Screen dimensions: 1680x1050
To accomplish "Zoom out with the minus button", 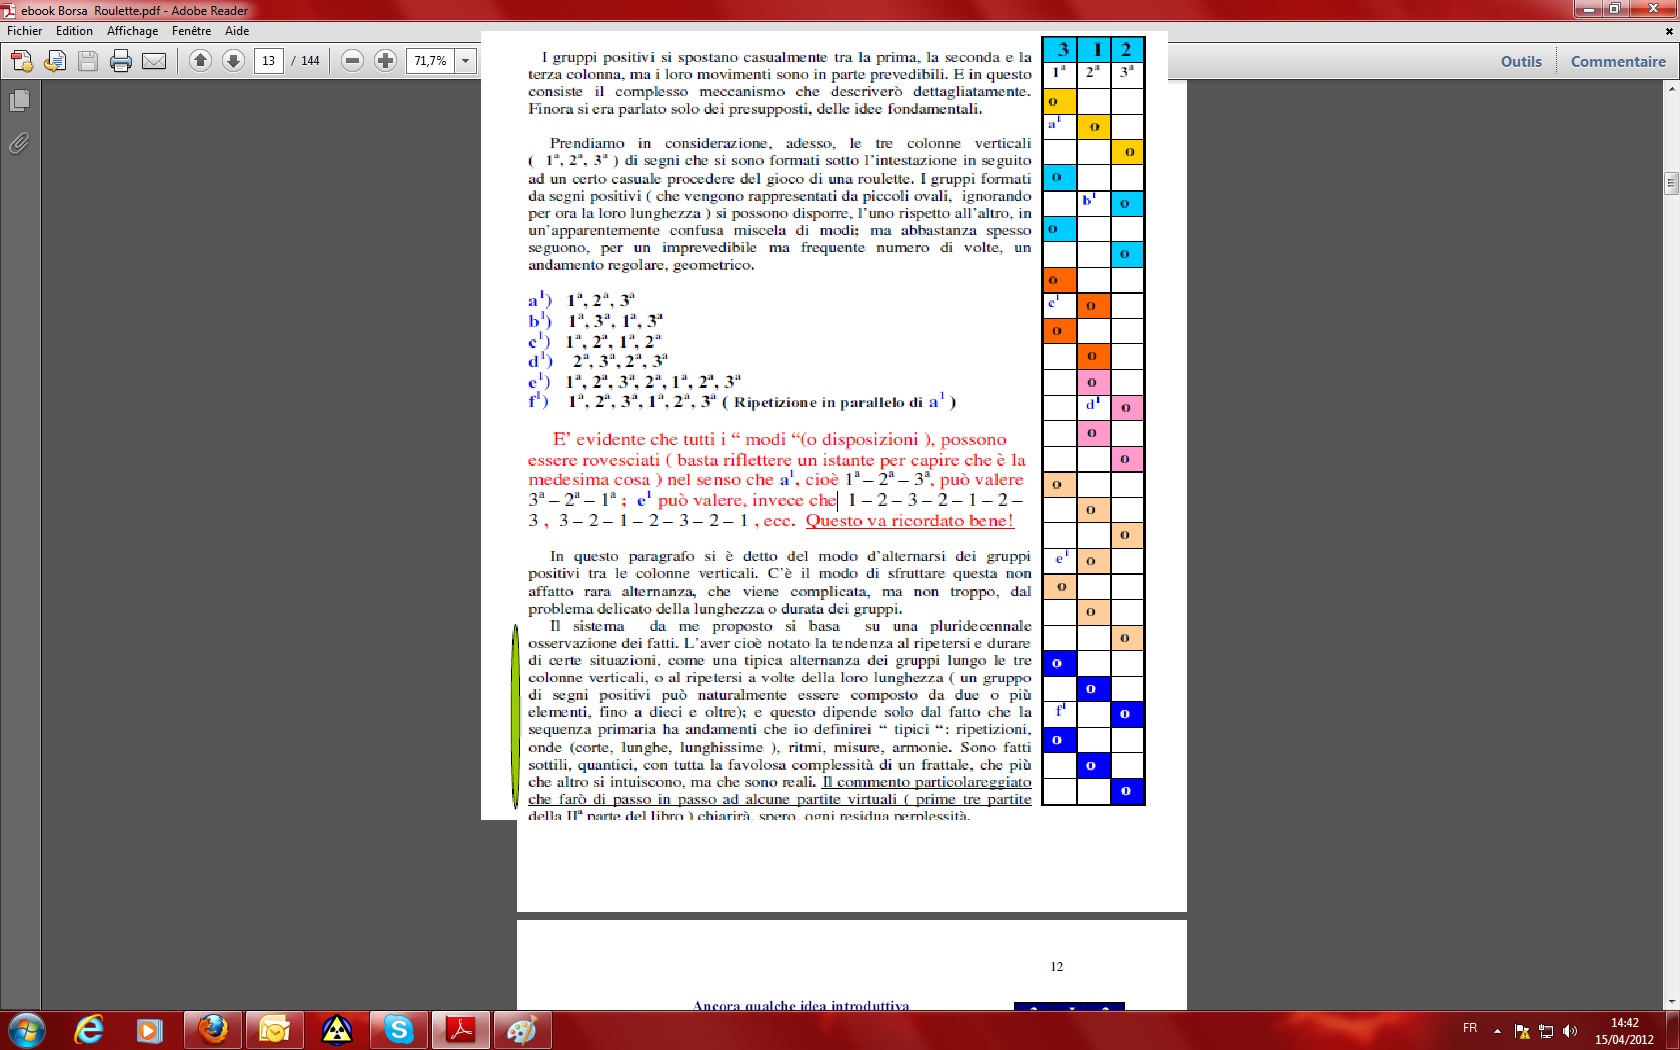I will (x=352, y=61).
